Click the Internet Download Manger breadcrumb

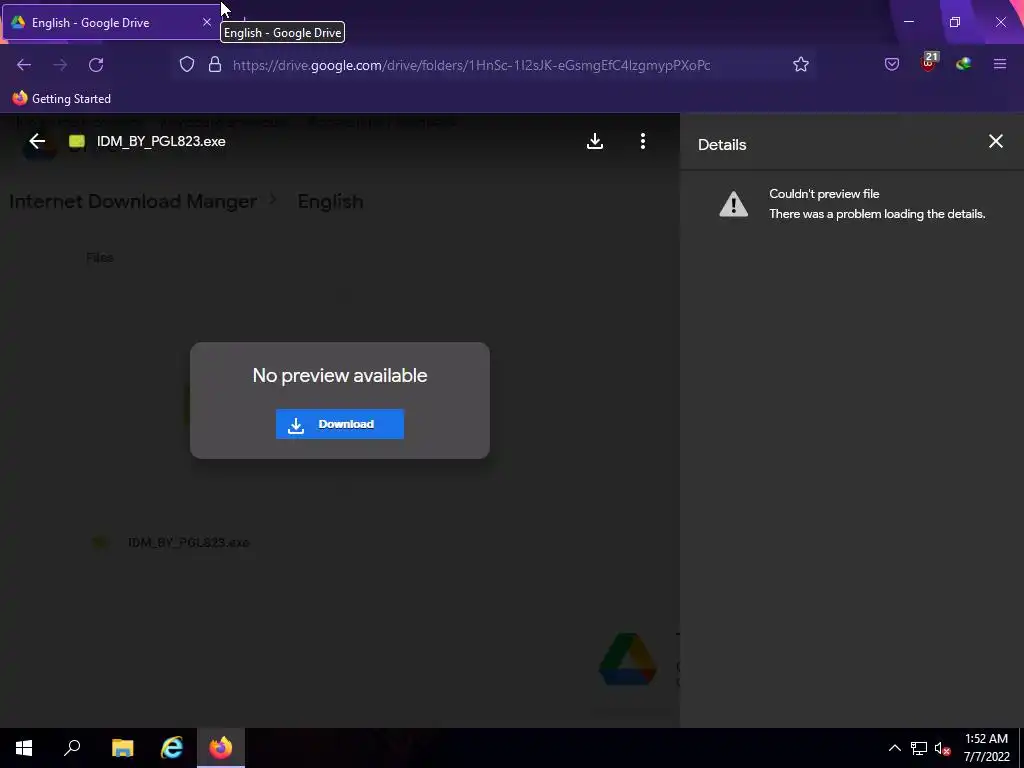point(133,201)
